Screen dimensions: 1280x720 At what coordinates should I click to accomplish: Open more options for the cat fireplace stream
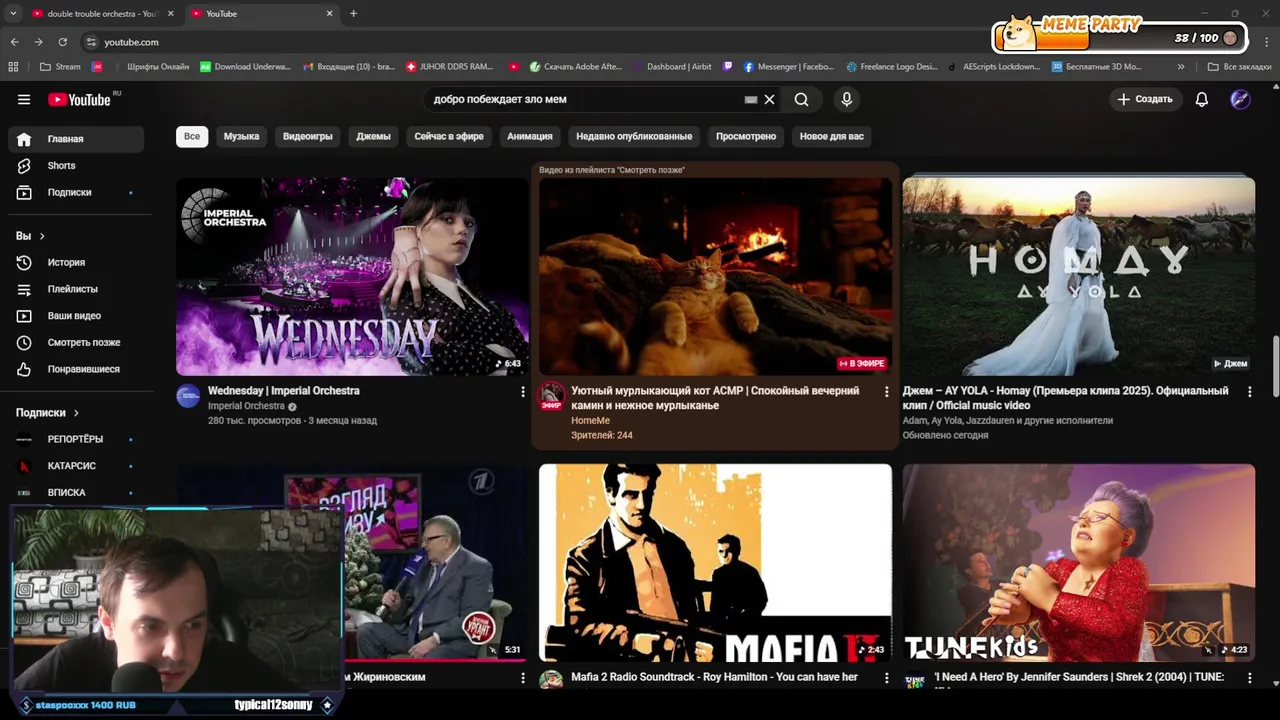coord(886,392)
